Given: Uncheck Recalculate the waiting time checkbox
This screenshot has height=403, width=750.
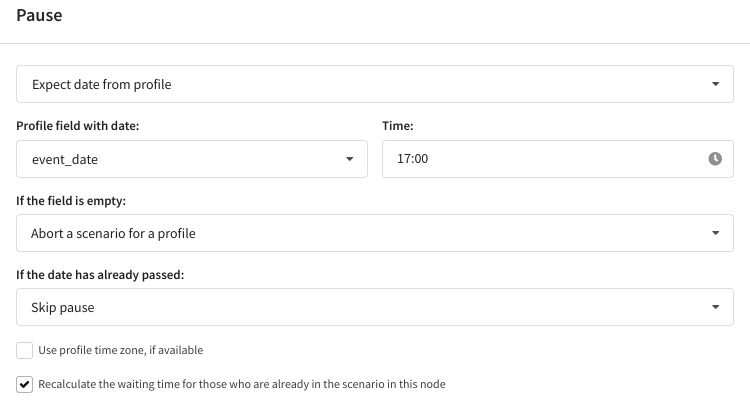Looking at the screenshot, I should pos(24,384).
